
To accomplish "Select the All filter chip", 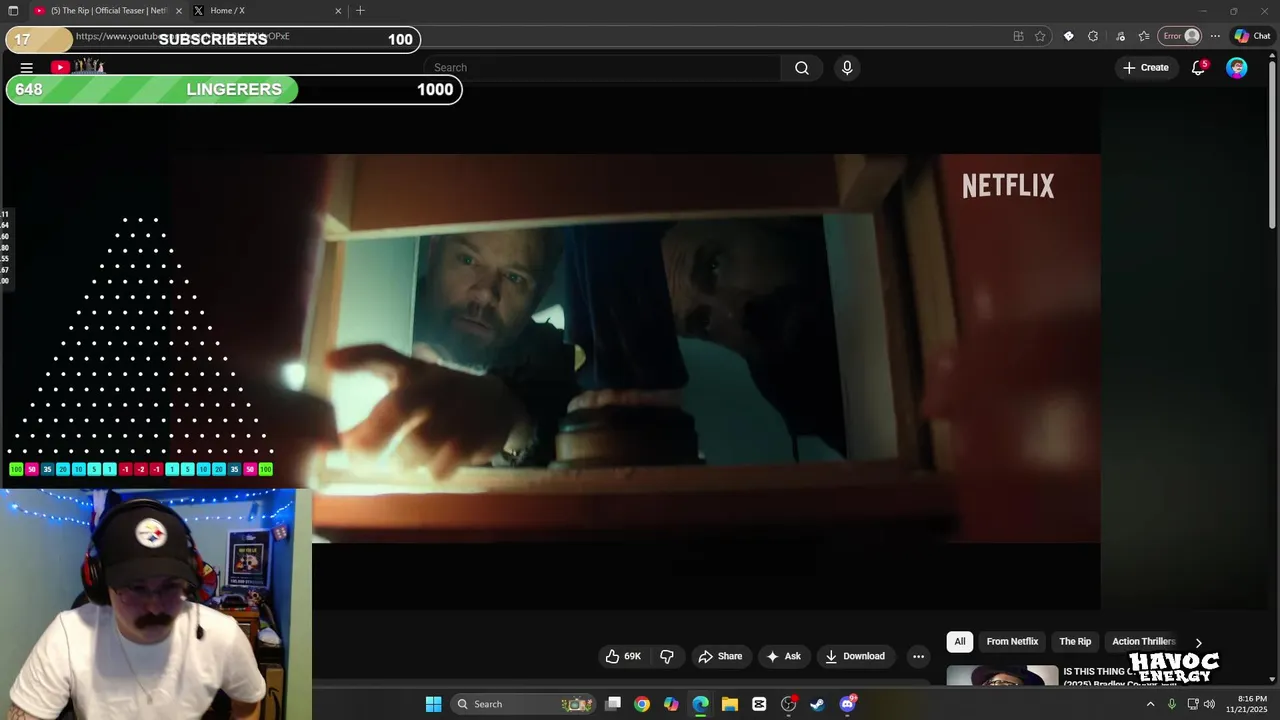I will (x=960, y=642).
